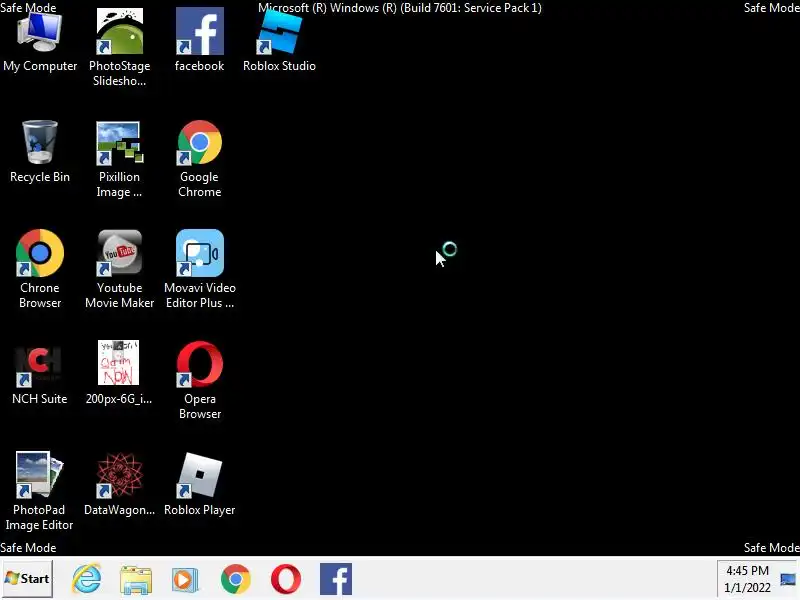Click the system tray monitor icon
This screenshot has width=800, height=600.
[788, 580]
